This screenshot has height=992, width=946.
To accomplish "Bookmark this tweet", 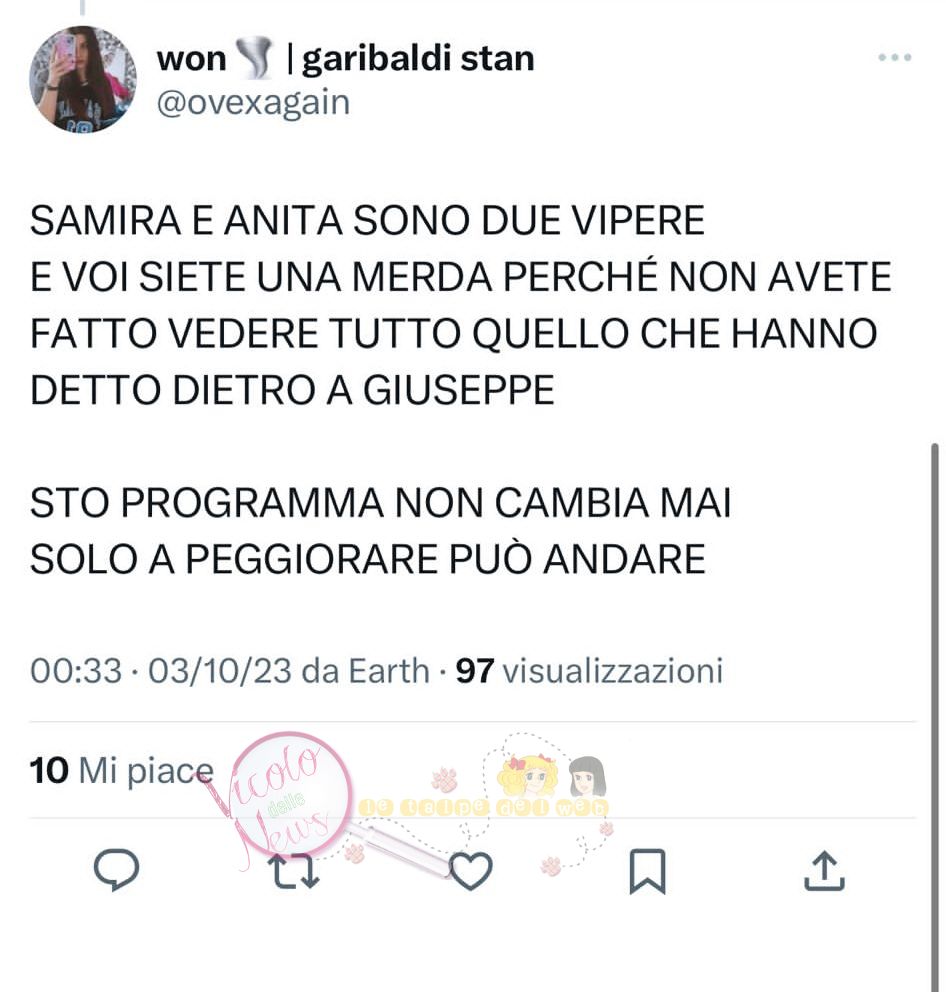I will point(647,871).
